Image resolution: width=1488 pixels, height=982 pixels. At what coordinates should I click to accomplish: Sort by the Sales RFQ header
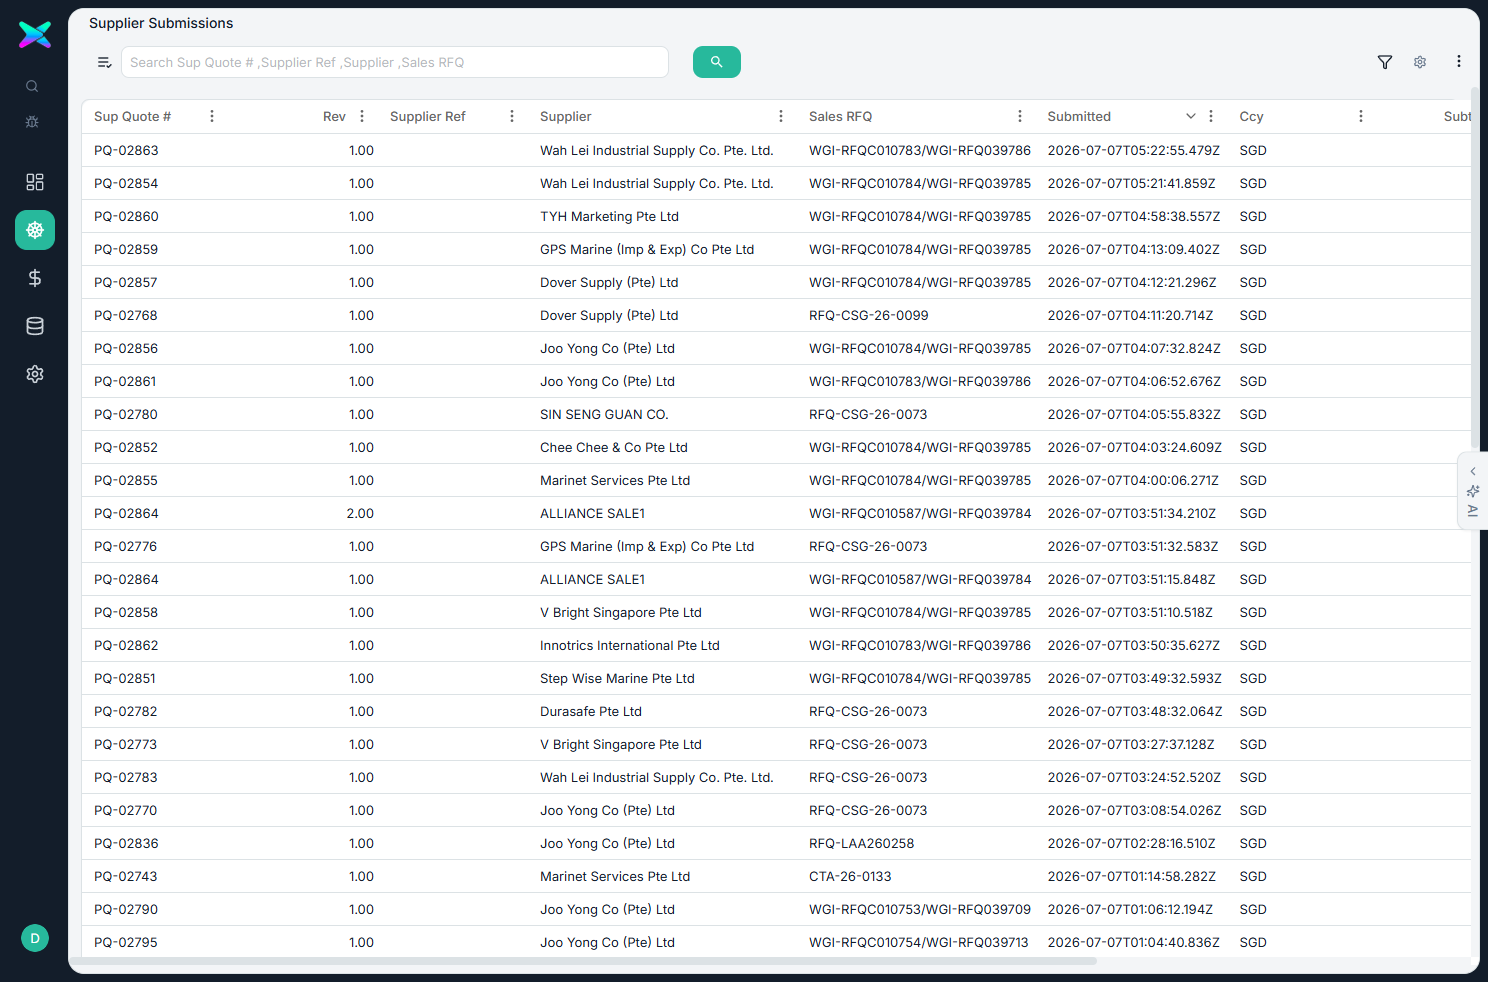[840, 116]
